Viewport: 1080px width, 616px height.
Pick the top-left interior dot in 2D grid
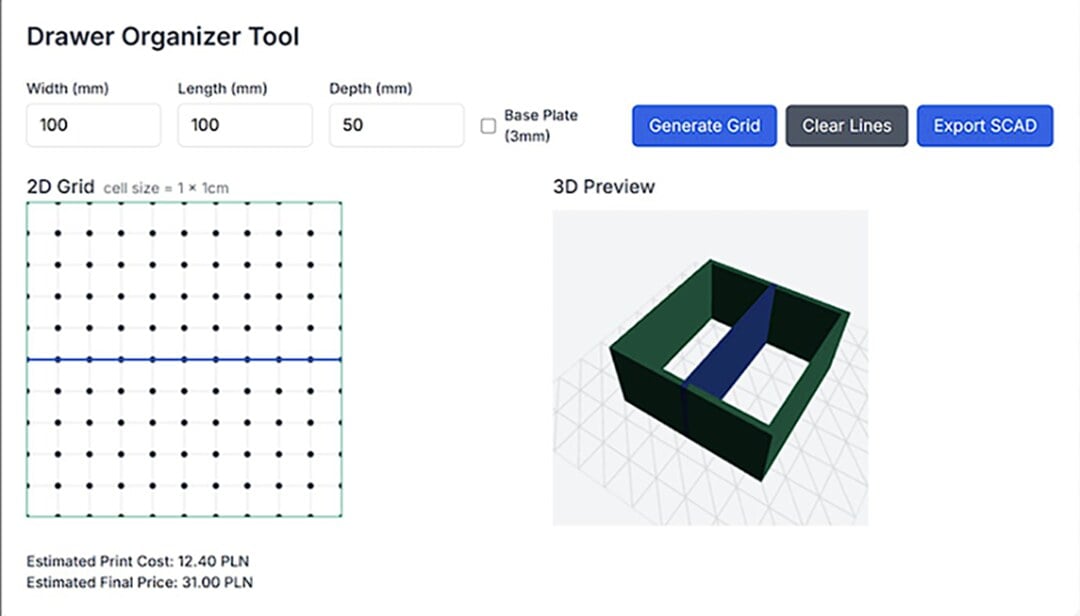(58, 233)
